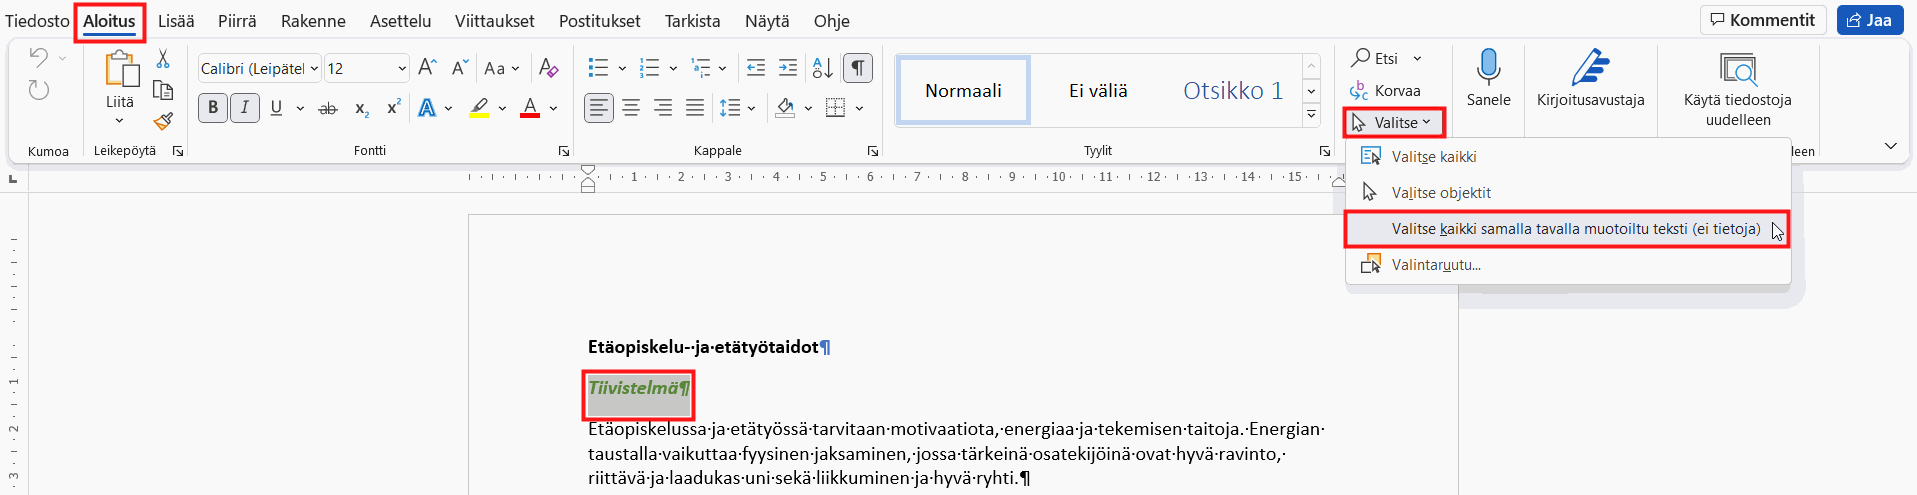Align text to the right
Screen dimensions: 1917x495
662,107
